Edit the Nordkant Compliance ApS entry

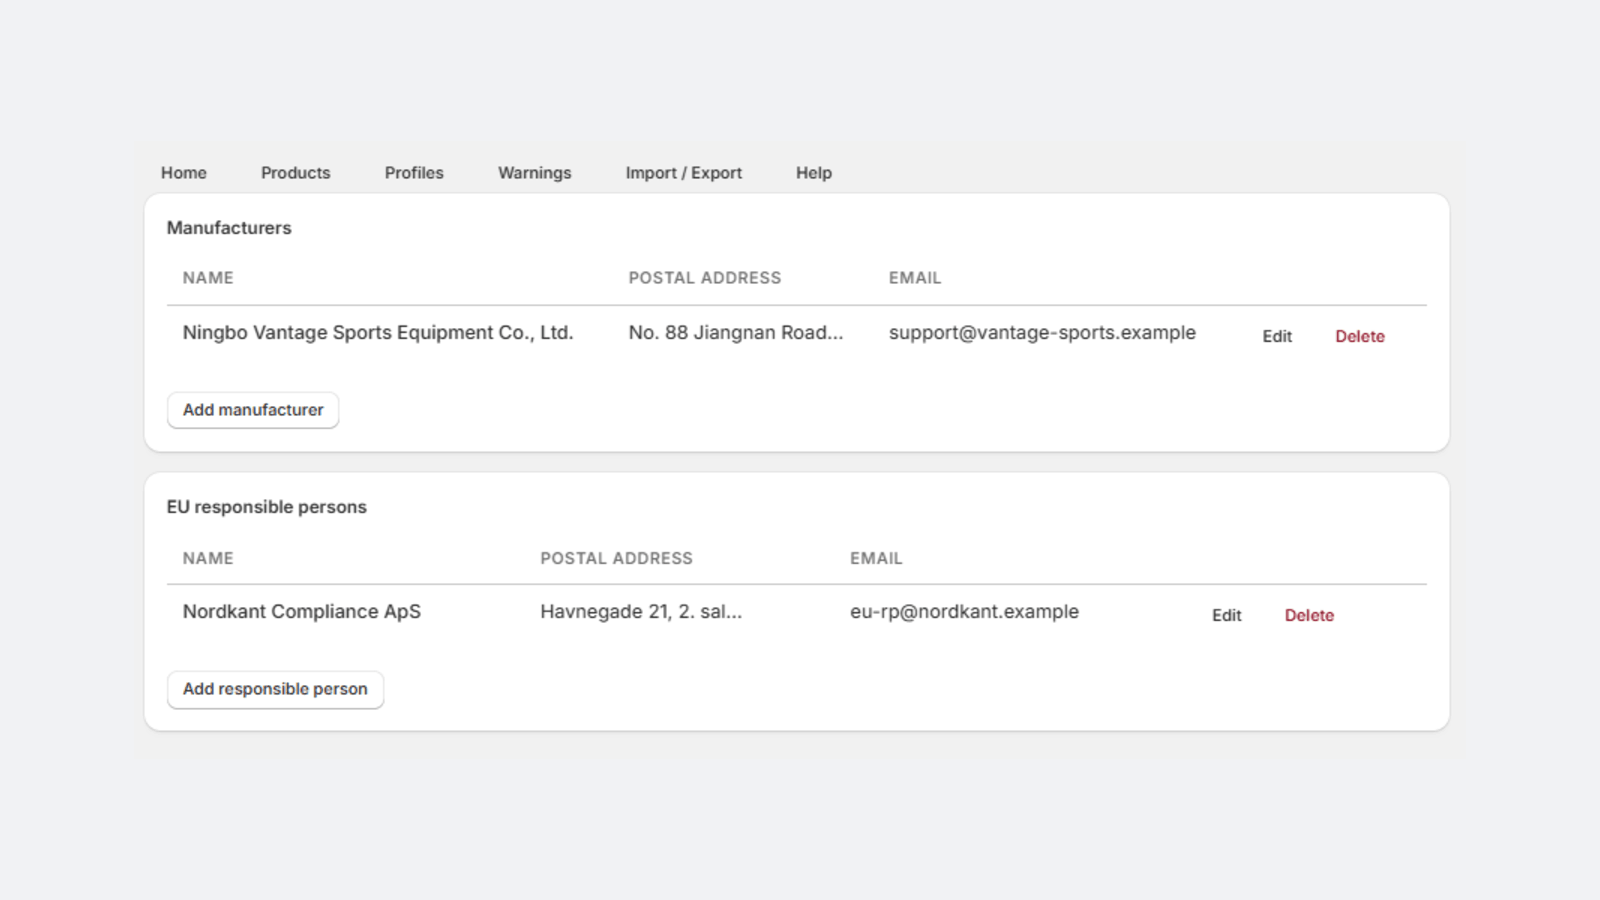pyautogui.click(x=1227, y=615)
